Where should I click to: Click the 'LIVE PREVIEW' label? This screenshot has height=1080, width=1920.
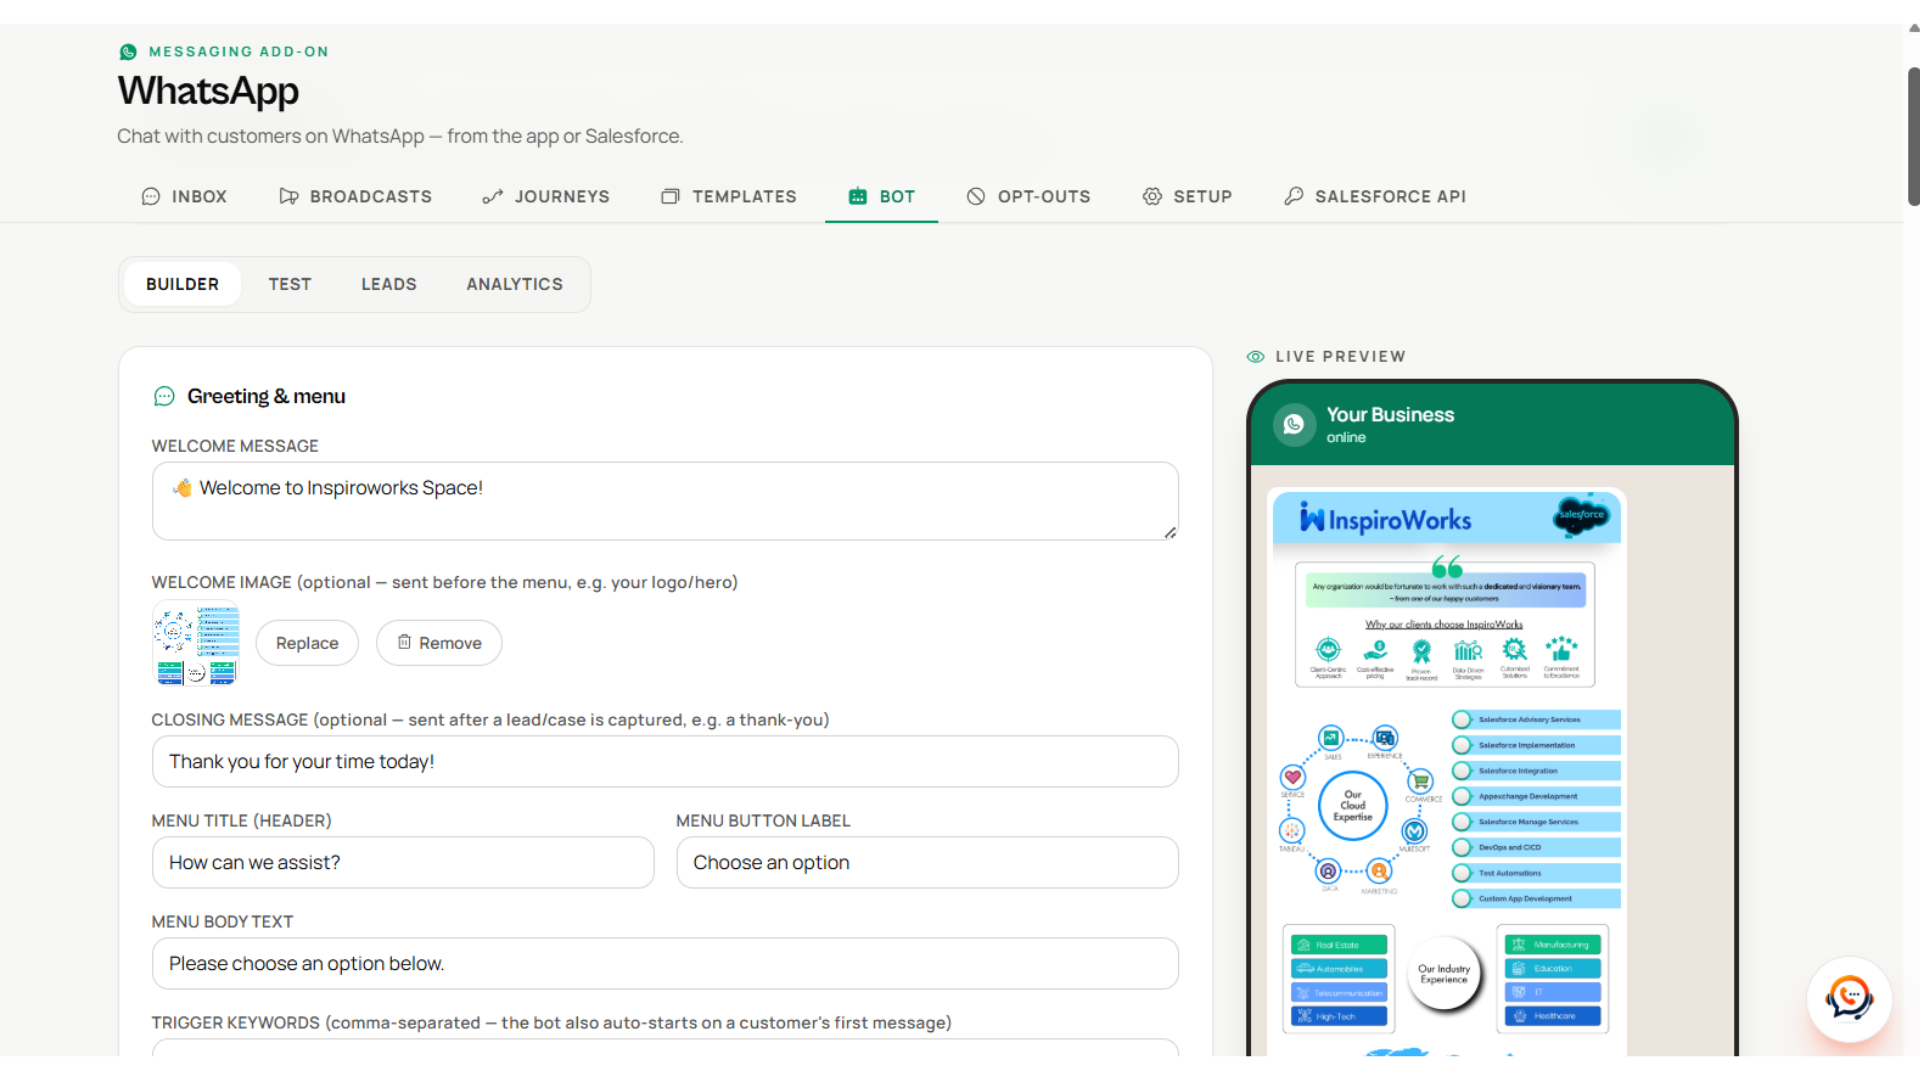(1340, 357)
